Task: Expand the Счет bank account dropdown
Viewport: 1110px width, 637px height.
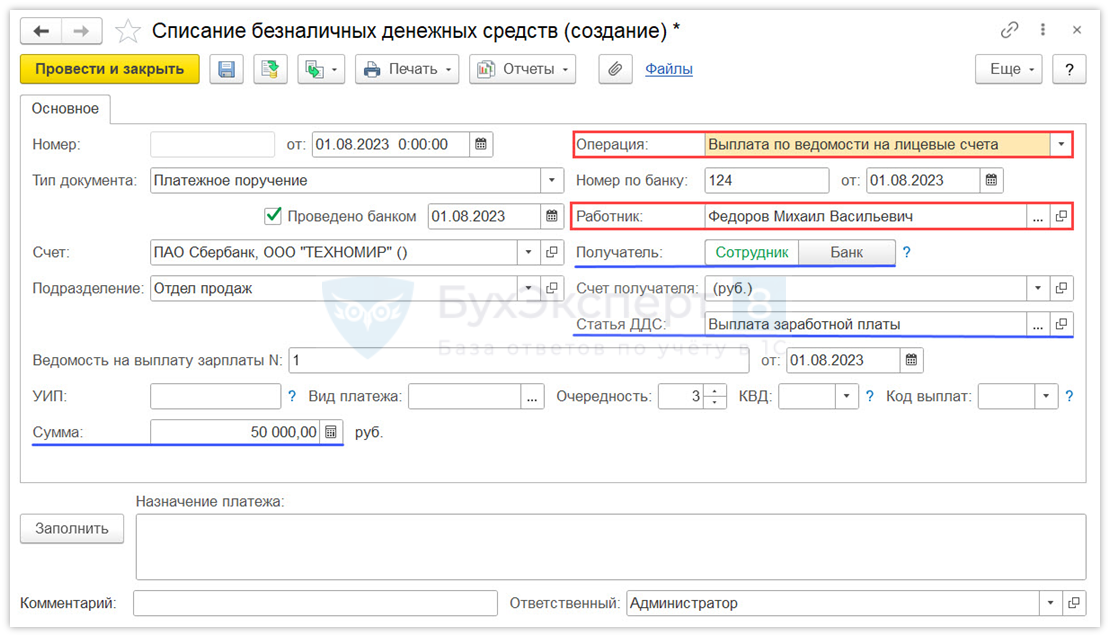Action: tap(528, 253)
